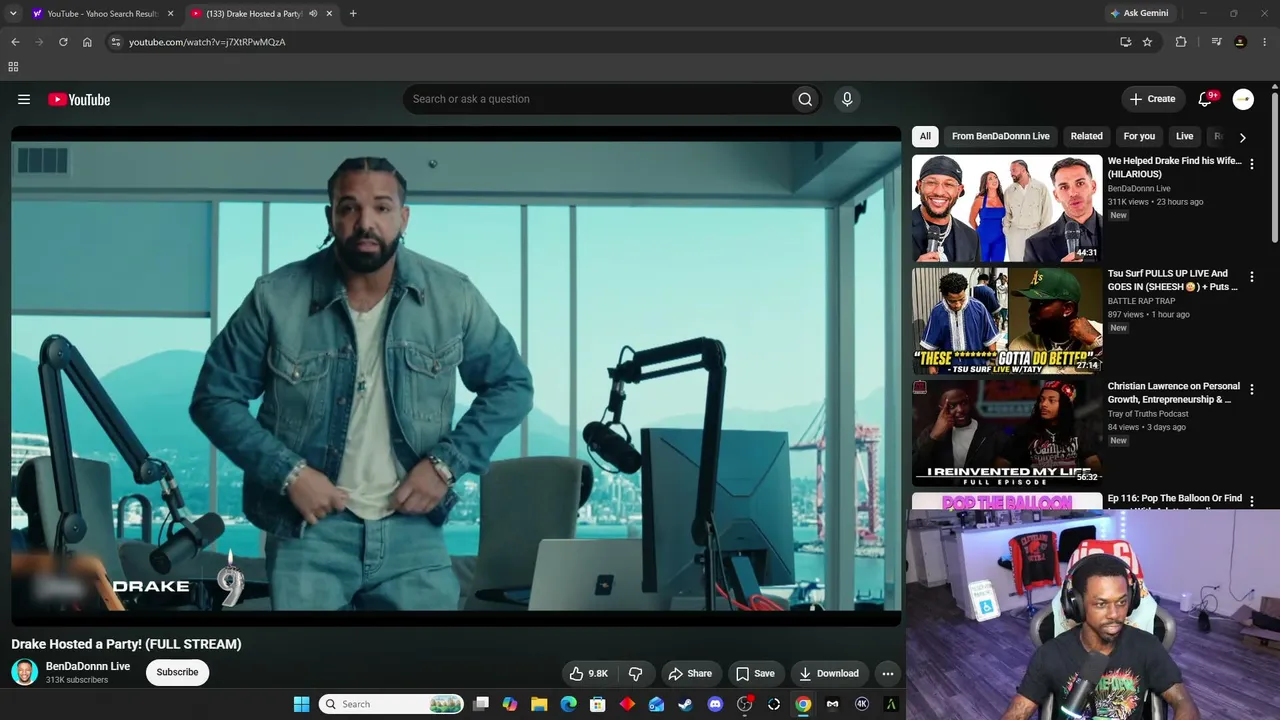
Task: Open 'We Helped Drake' video thumbnail
Action: (x=1007, y=208)
